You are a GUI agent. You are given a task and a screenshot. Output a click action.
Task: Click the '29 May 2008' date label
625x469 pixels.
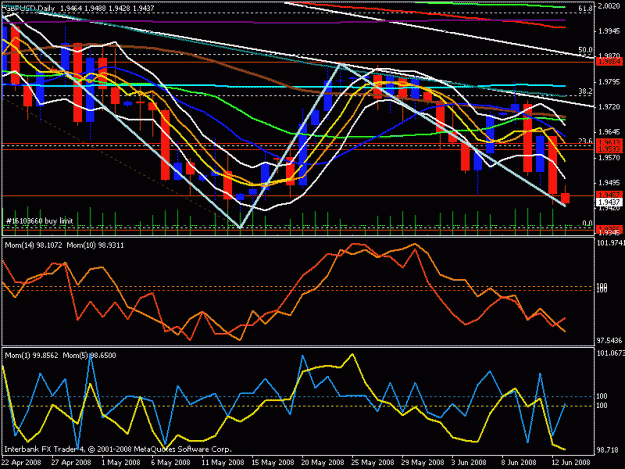pyautogui.click(x=423, y=463)
